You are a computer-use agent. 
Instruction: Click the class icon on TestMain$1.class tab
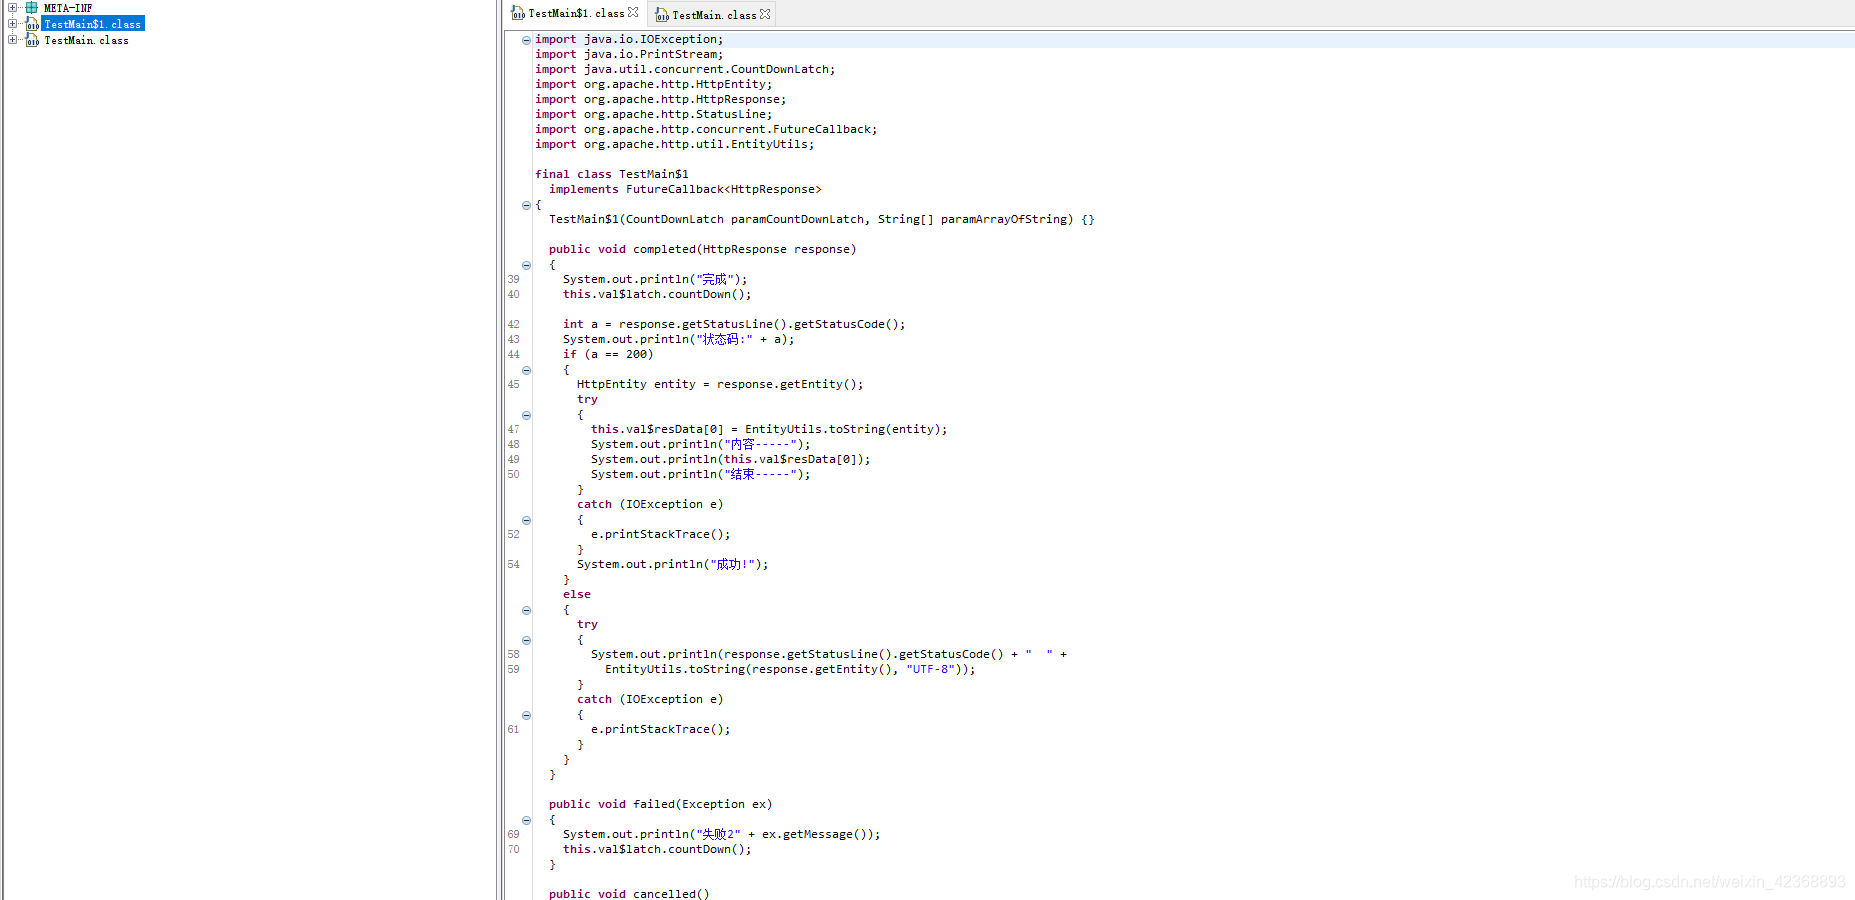[x=518, y=14]
